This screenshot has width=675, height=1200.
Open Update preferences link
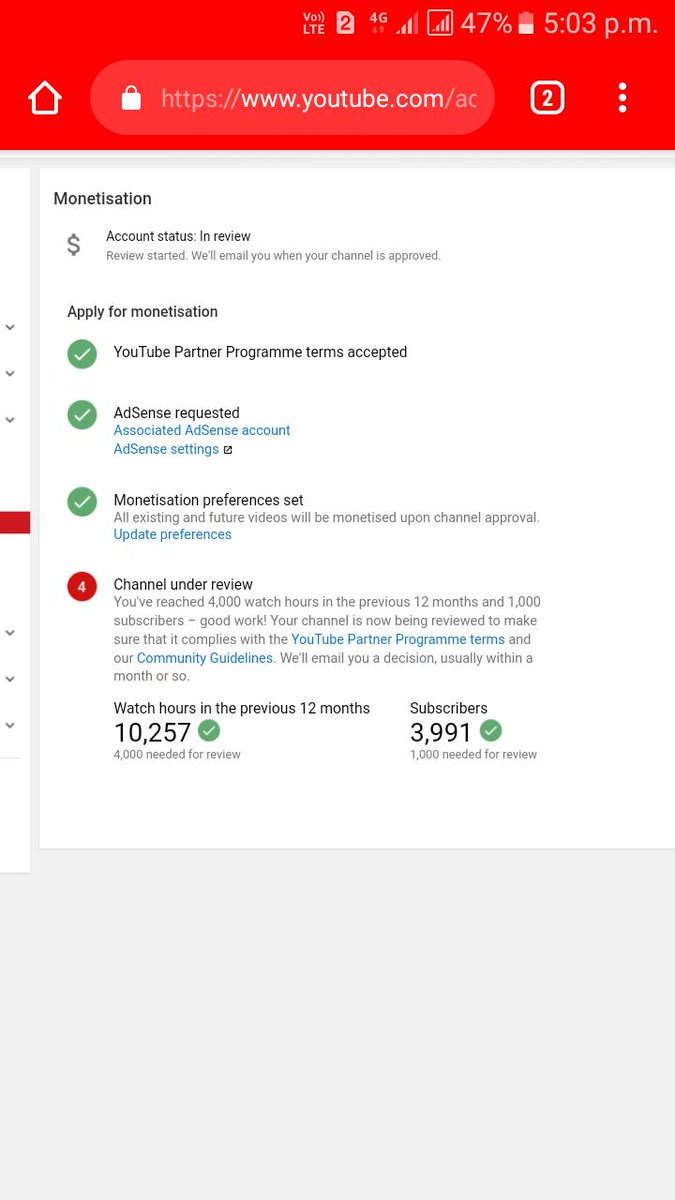click(x=172, y=534)
